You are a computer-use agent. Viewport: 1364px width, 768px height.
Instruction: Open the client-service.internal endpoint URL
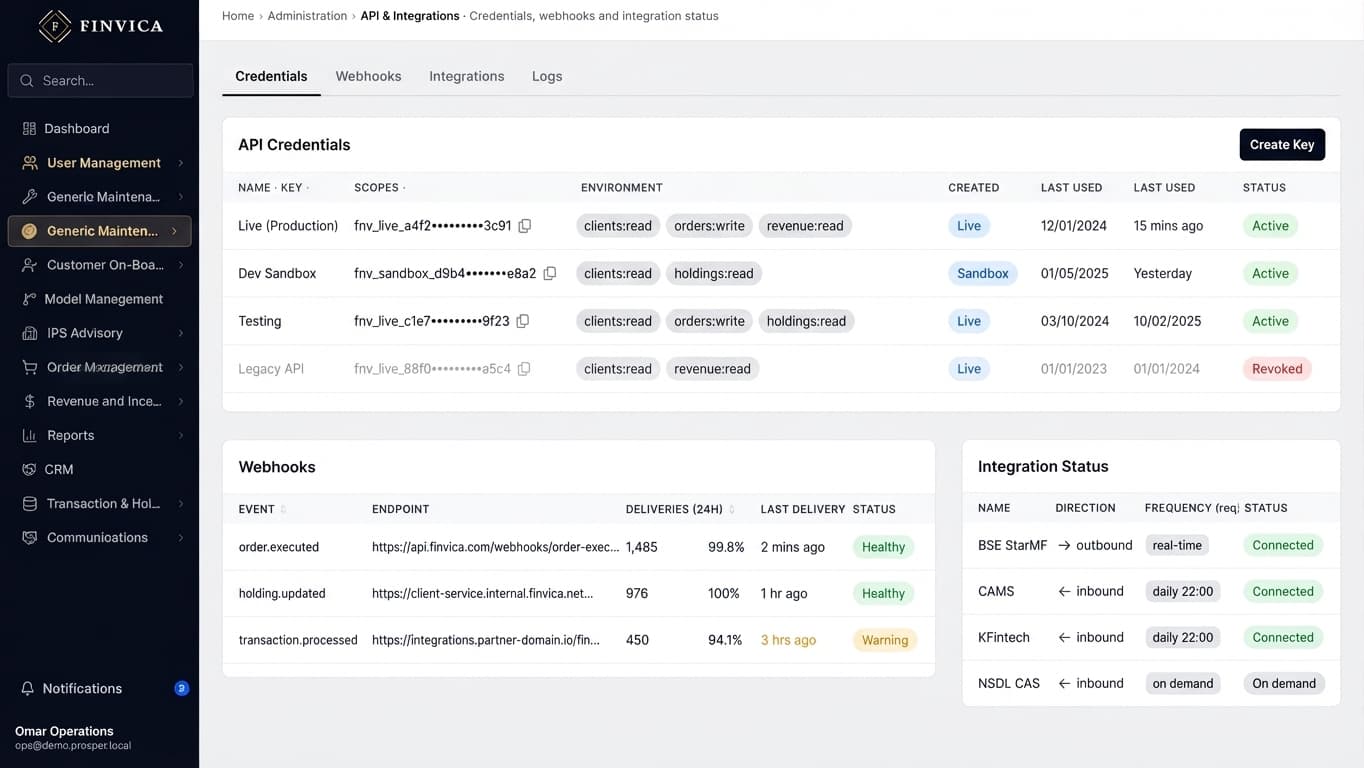pyautogui.click(x=483, y=593)
